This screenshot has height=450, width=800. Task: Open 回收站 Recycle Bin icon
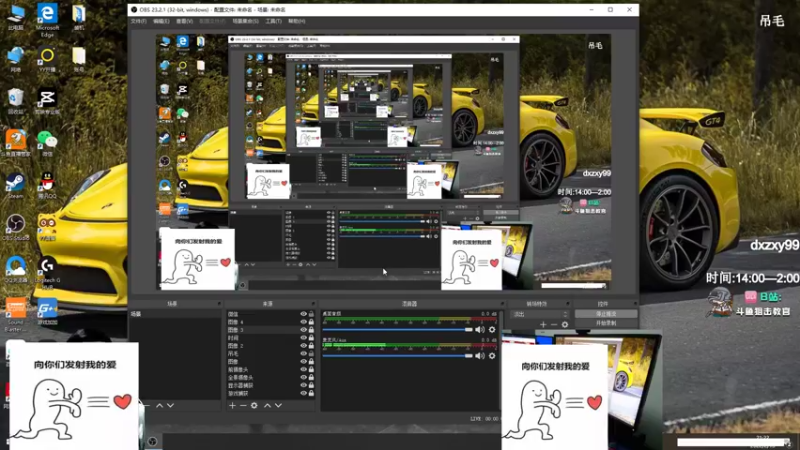coord(15,102)
